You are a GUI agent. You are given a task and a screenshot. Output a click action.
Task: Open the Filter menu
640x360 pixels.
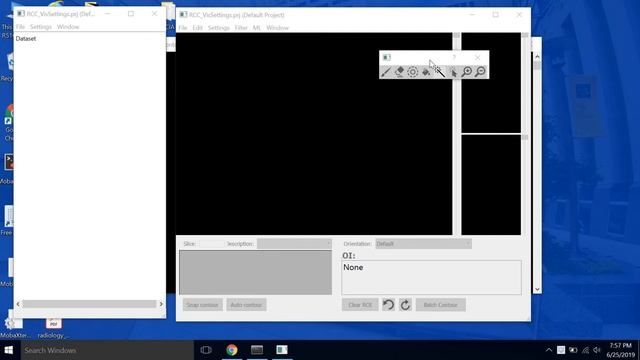click(241, 28)
